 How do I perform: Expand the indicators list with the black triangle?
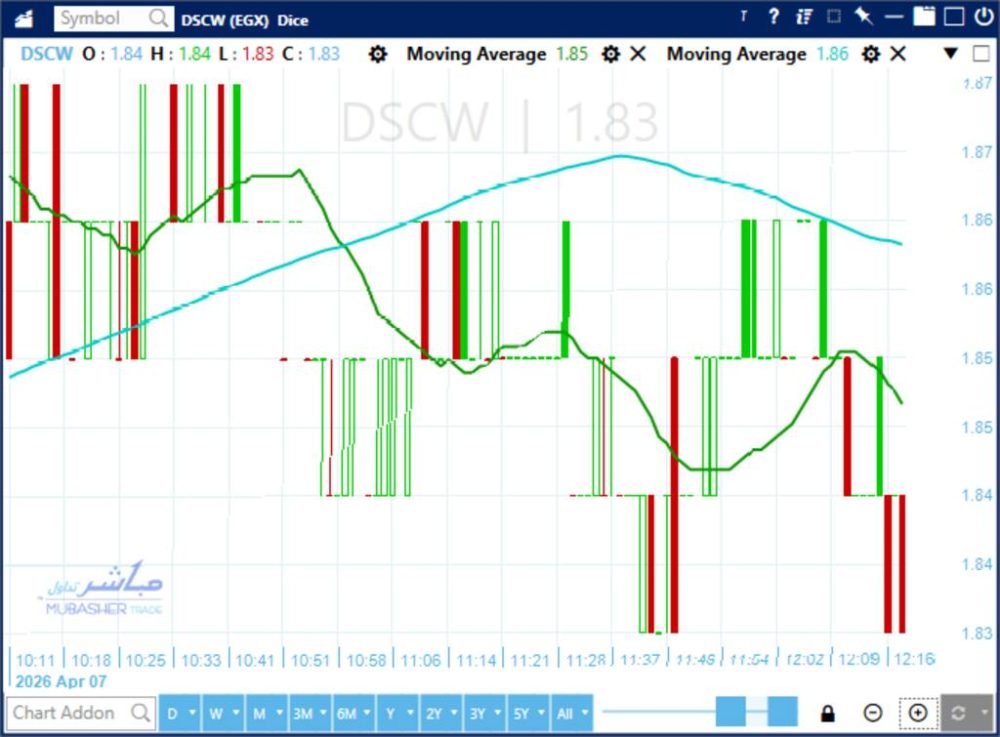951,54
